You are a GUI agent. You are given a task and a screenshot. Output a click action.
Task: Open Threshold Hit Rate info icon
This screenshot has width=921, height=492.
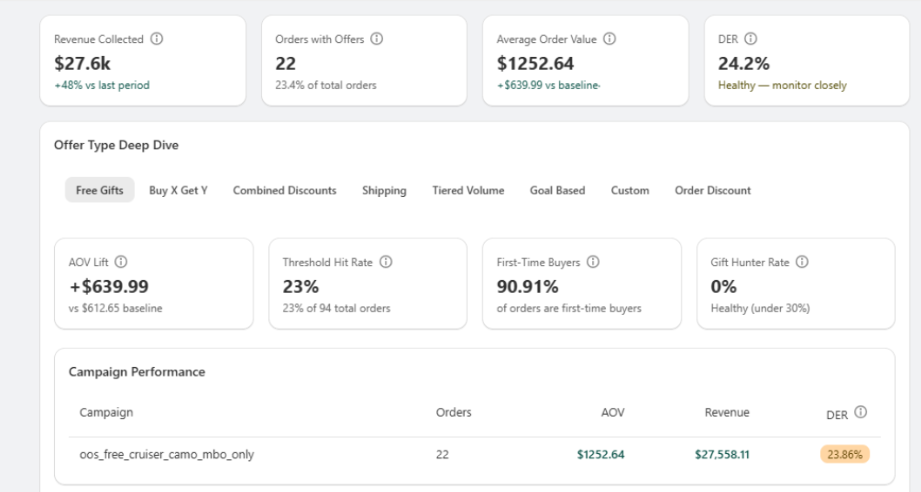[x=385, y=262]
